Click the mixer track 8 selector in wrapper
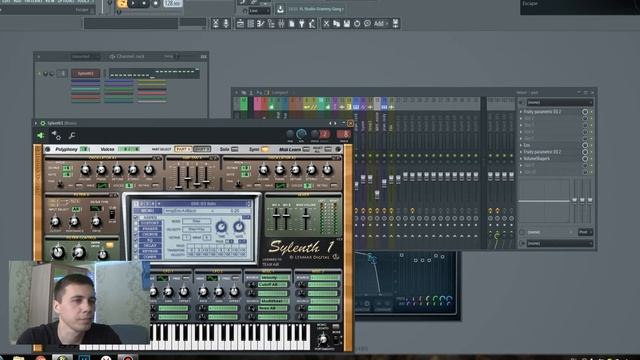The height and width of the screenshot is (360, 640). click(x=344, y=134)
